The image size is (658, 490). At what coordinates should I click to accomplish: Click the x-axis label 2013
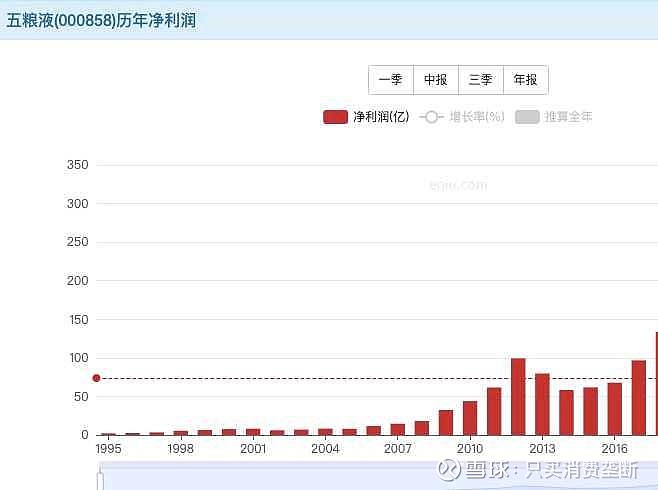click(542, 448)
